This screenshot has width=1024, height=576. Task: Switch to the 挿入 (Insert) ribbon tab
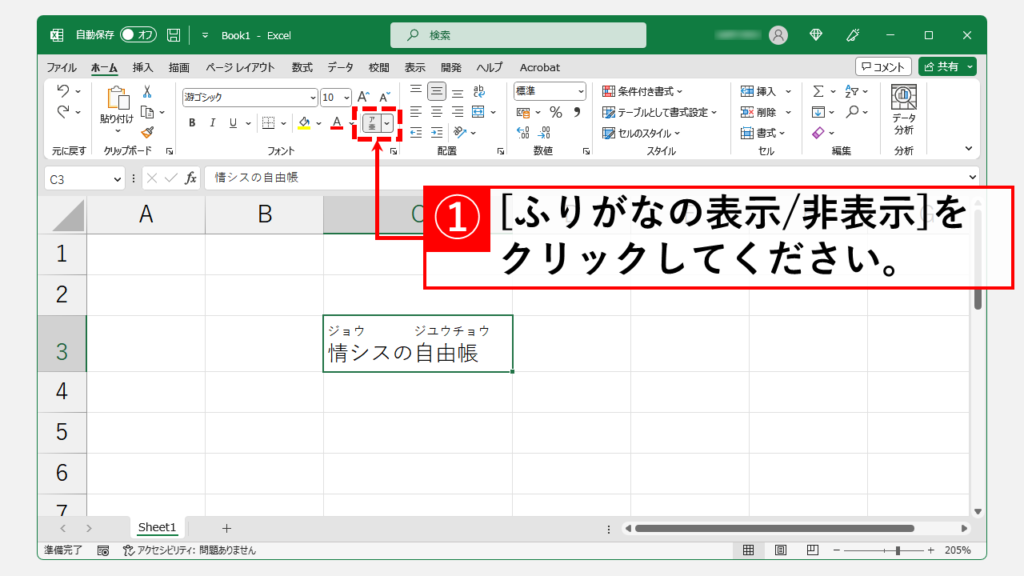[x=143, y=67]
